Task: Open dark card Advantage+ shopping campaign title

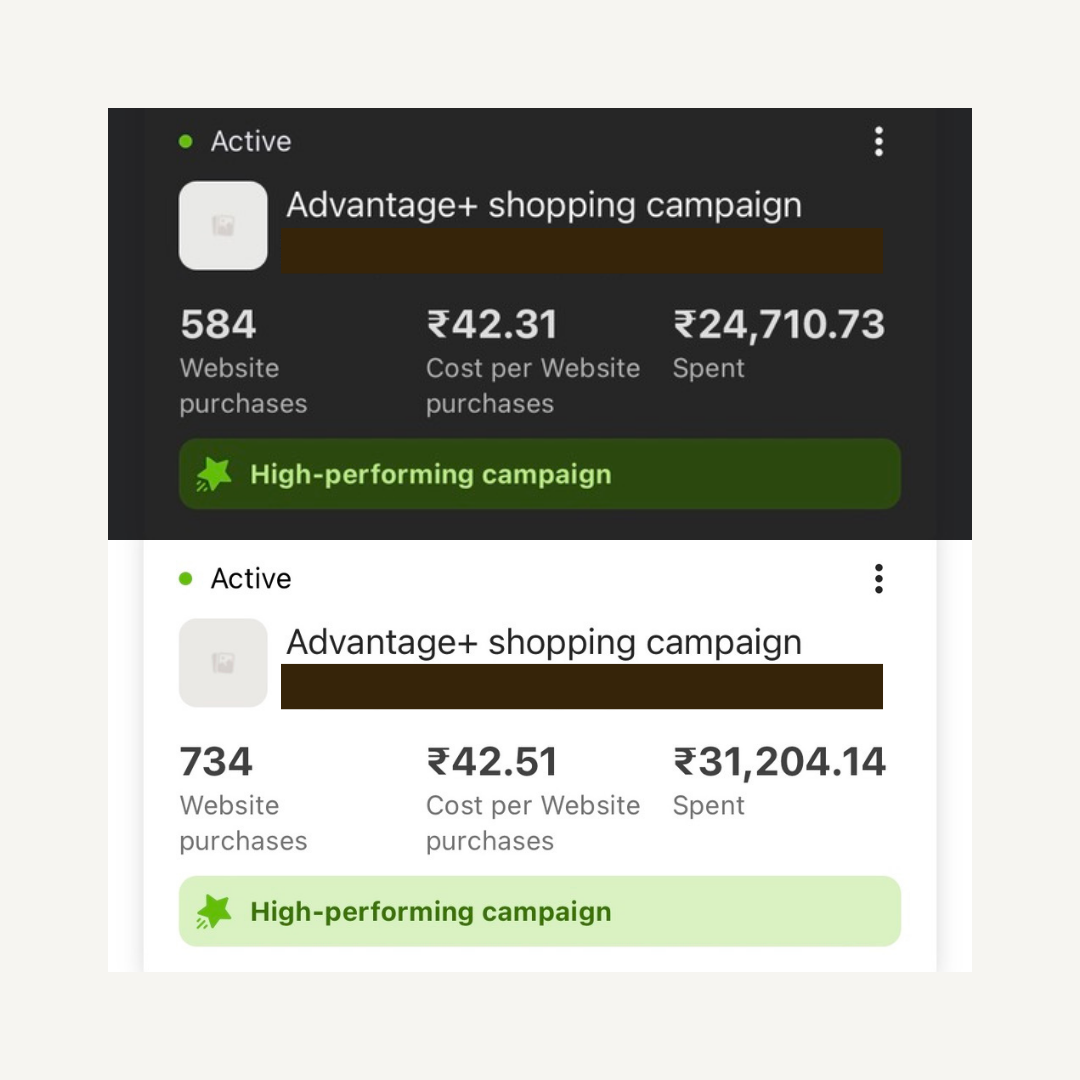Action: (x=544, y=205)
